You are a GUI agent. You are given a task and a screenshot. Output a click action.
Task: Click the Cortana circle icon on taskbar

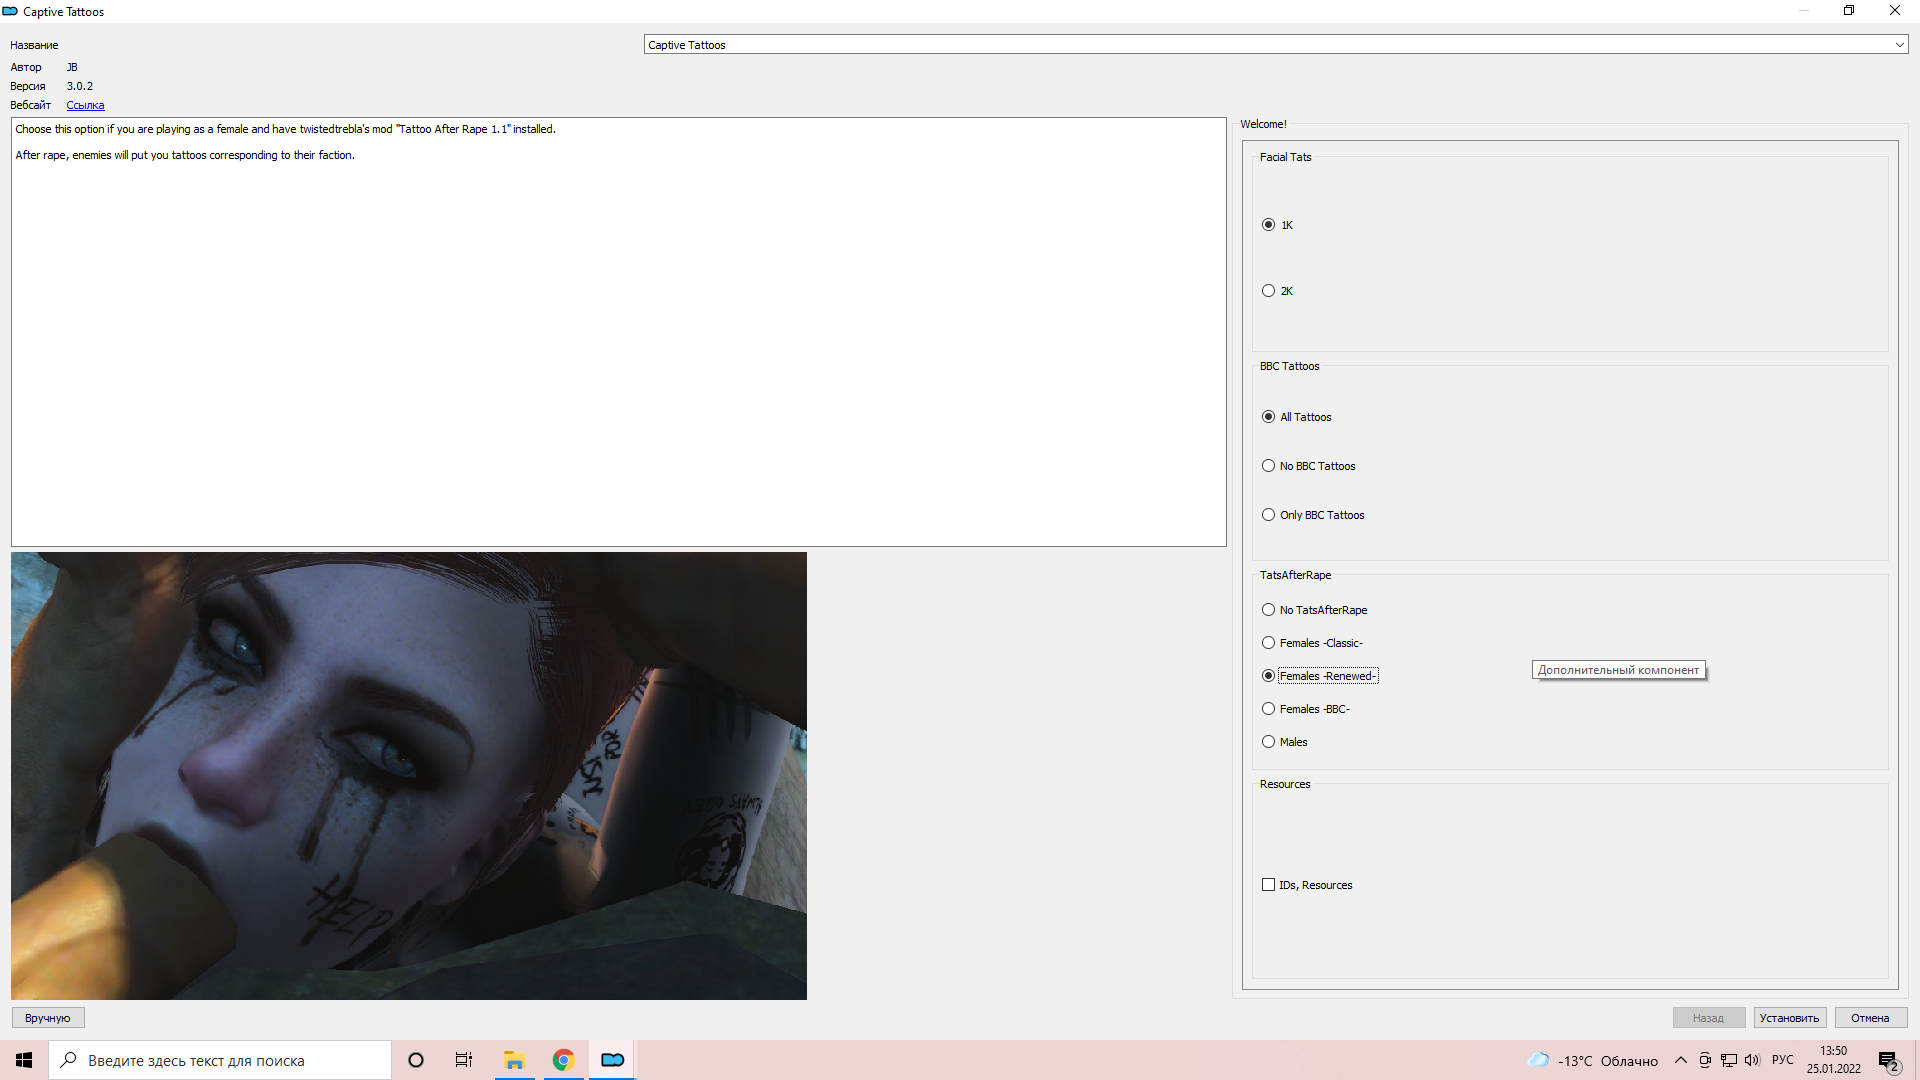click(416, 1060)
